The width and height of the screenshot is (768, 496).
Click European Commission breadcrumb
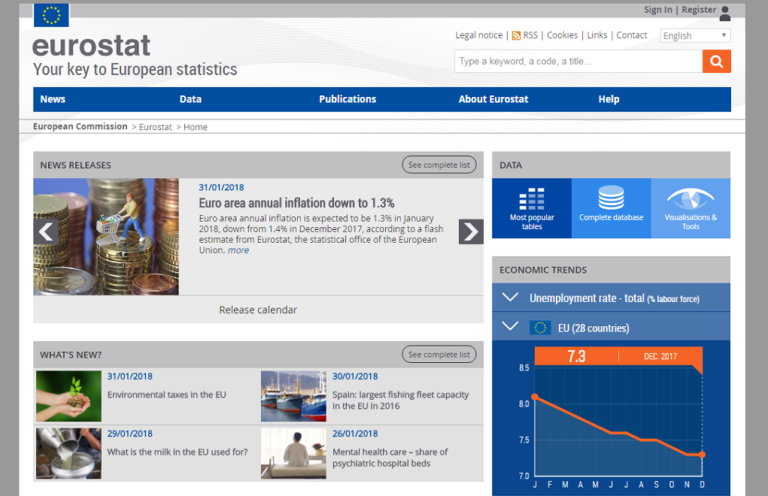point(80,126)
